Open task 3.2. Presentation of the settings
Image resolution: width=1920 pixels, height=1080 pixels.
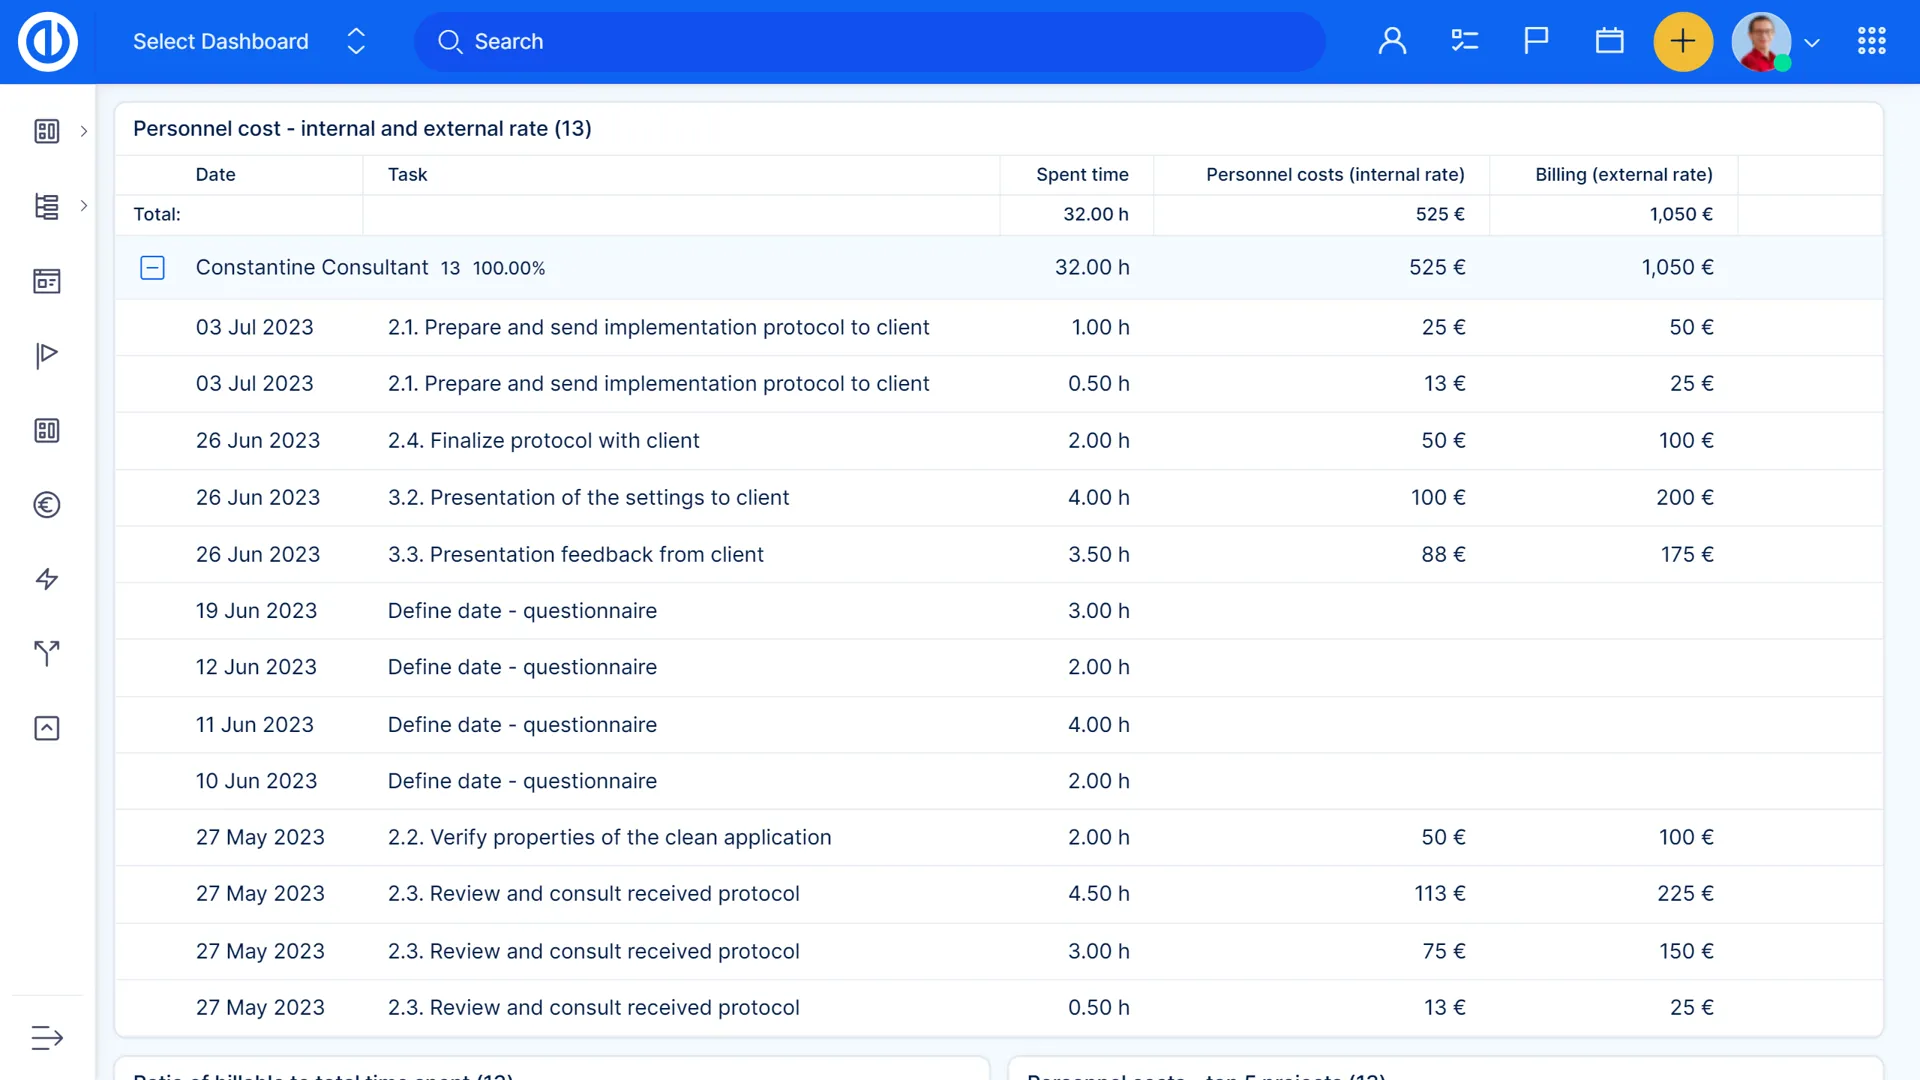click(x=588, y=498)
